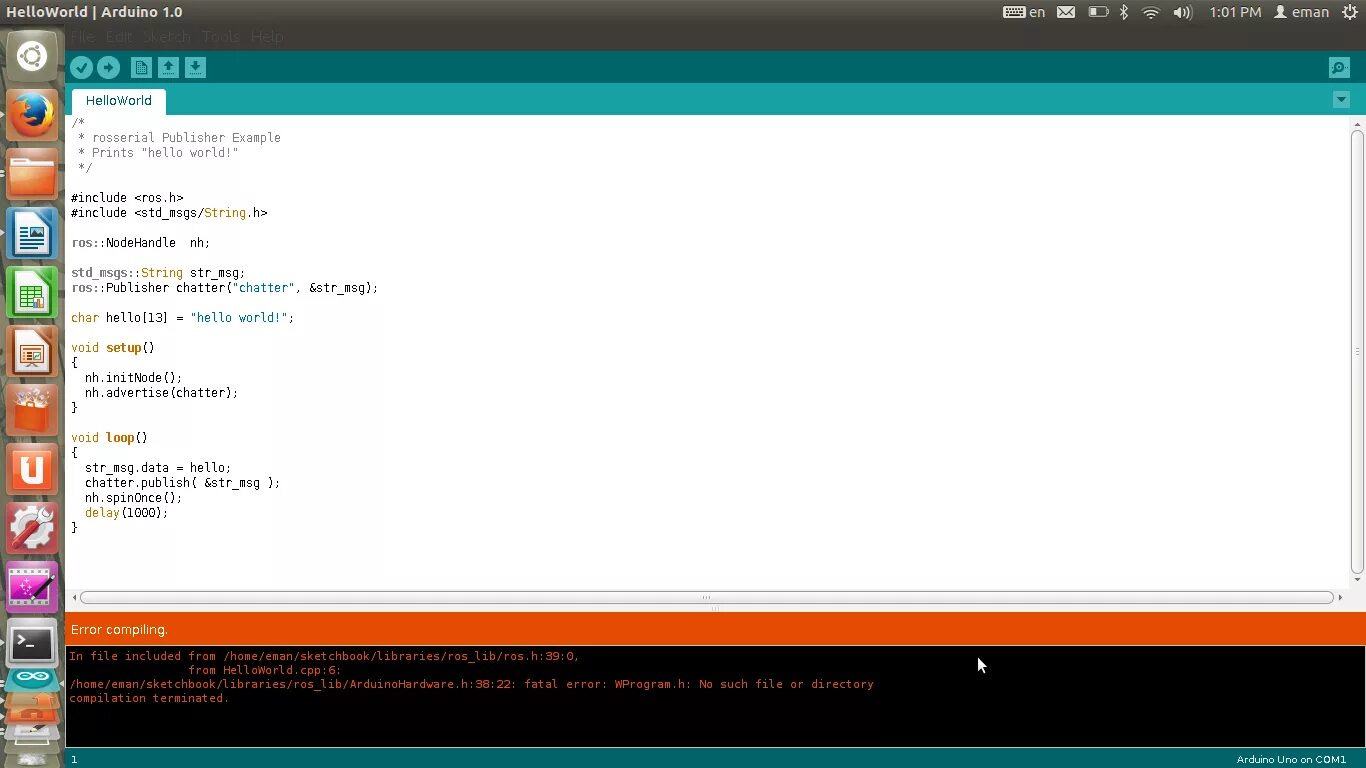Click 'Arduino Uno on COM1' status text

pyautogui.click(x=1291, y=759)
